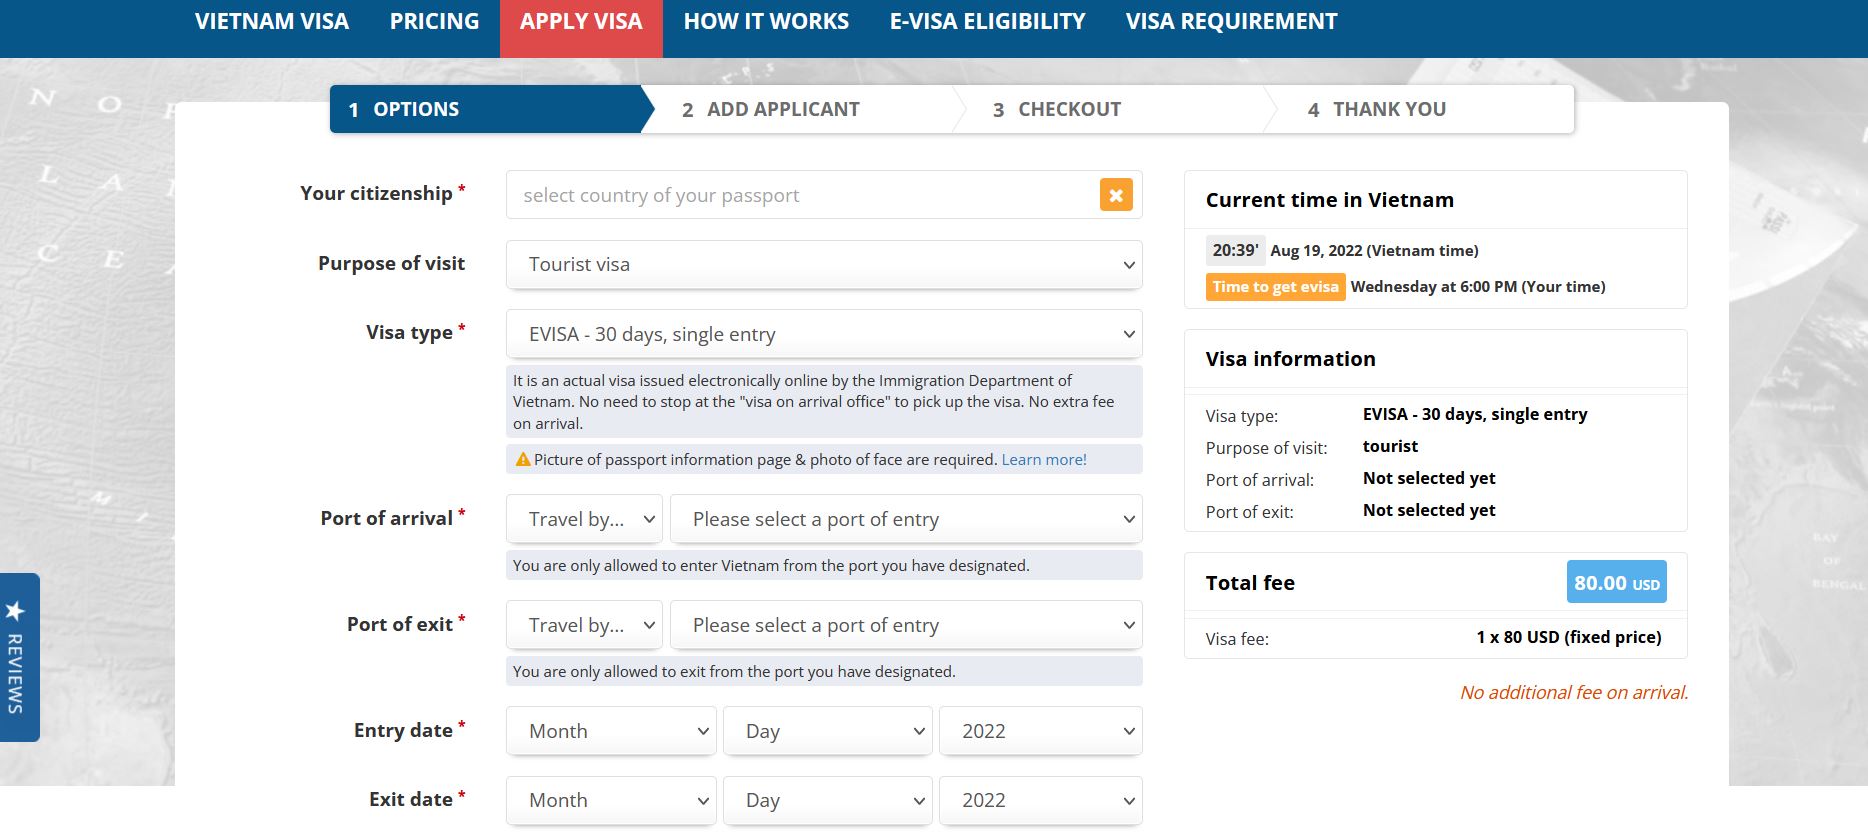Viewport: 1868px width, 832px height.
Task: Follow the Learn more! link
Action: [x=1044, y=460]
